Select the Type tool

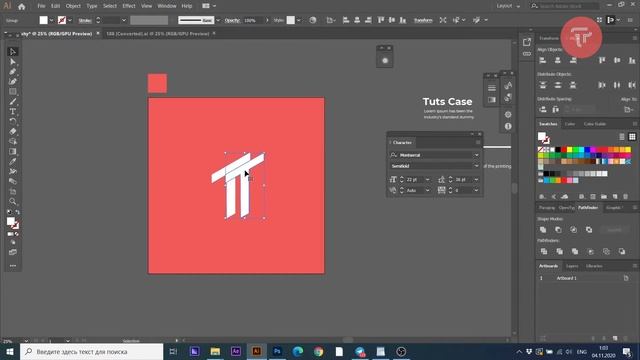13,111
